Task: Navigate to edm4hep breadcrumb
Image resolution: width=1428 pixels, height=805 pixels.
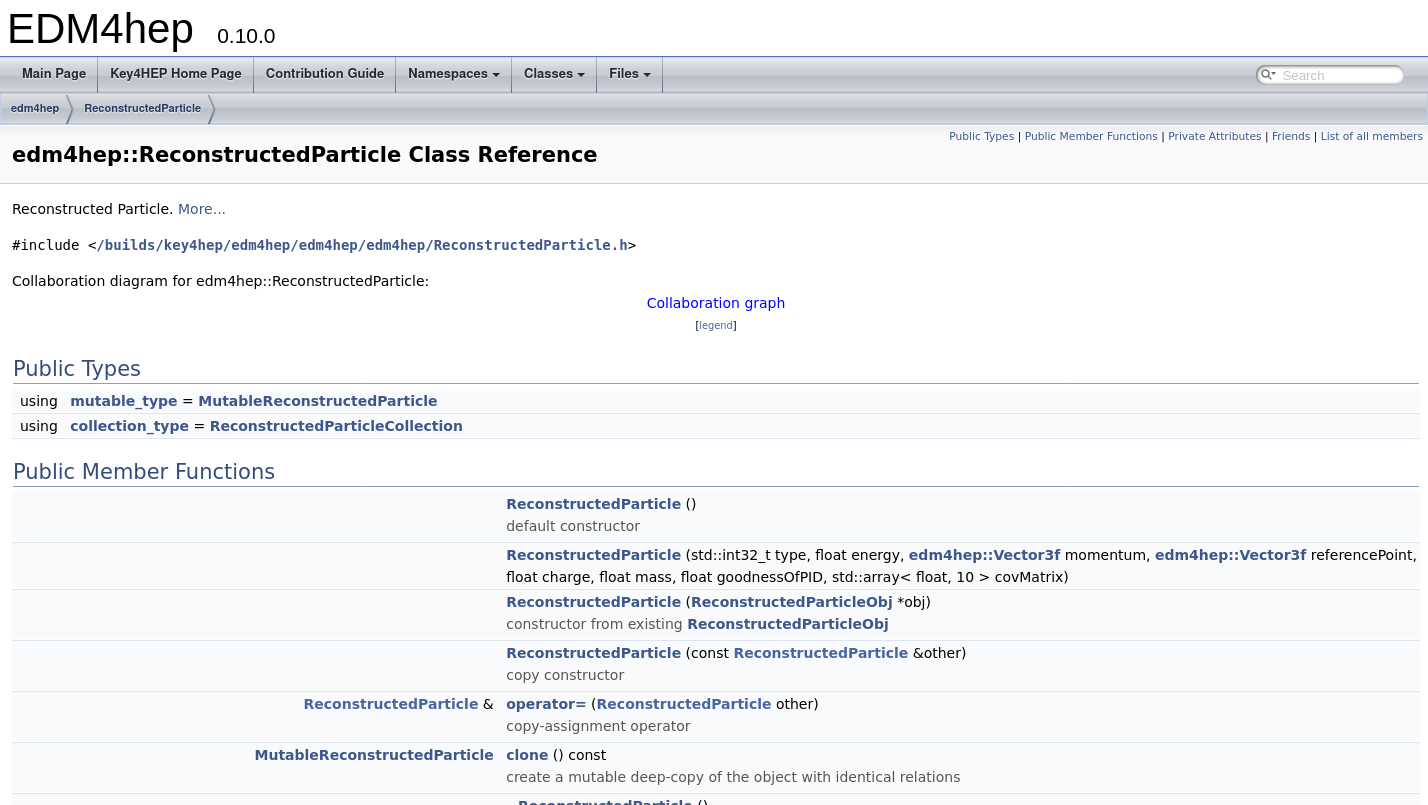Action: coord(35,109)
